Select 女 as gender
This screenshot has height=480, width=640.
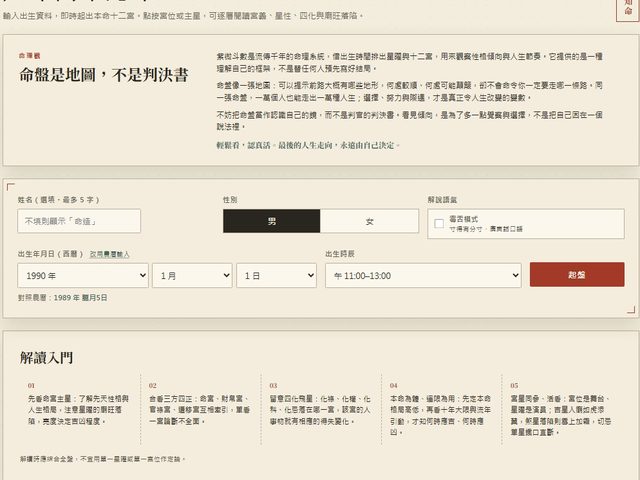[369, 221]
